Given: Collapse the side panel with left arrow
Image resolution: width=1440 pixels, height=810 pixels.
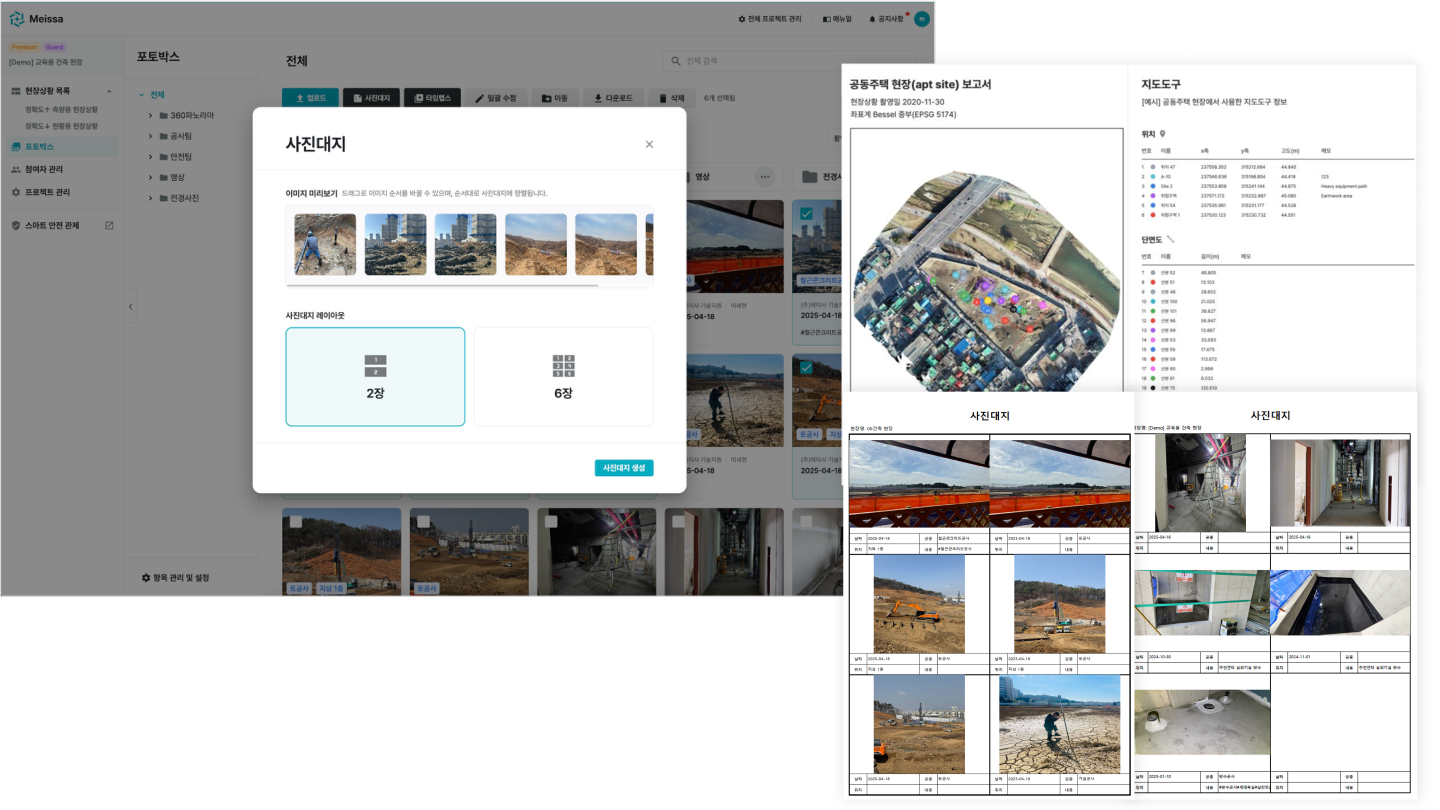Looking at the screenshot, I should click(130, 306).
